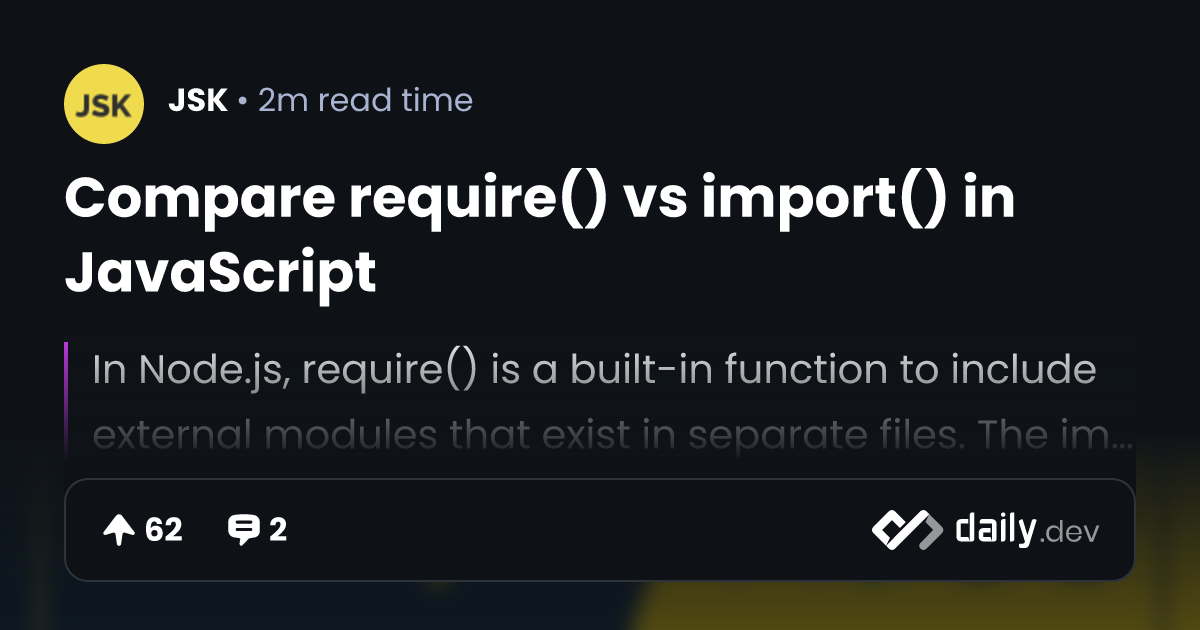This screenshot has height=630, width=1200.
Task: Click the daily.dev logo mark icon
Action: coord(906,530)
